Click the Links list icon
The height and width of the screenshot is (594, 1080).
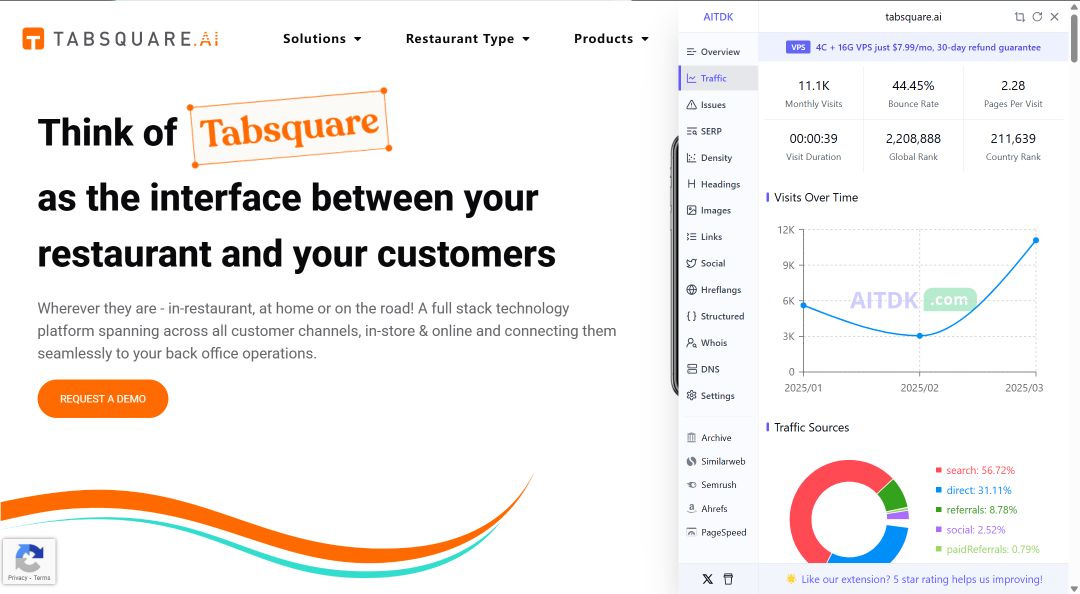[x=692, y=236]
